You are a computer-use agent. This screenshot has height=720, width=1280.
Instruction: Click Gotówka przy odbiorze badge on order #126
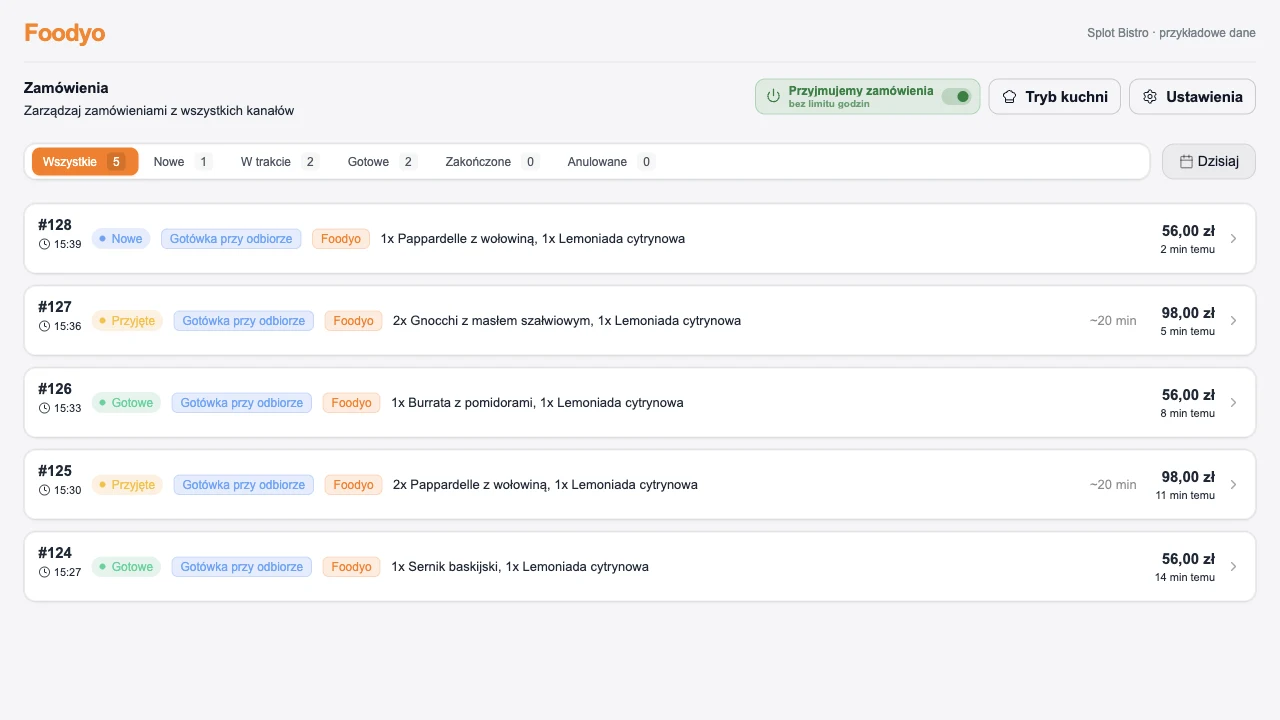[242, 403]
